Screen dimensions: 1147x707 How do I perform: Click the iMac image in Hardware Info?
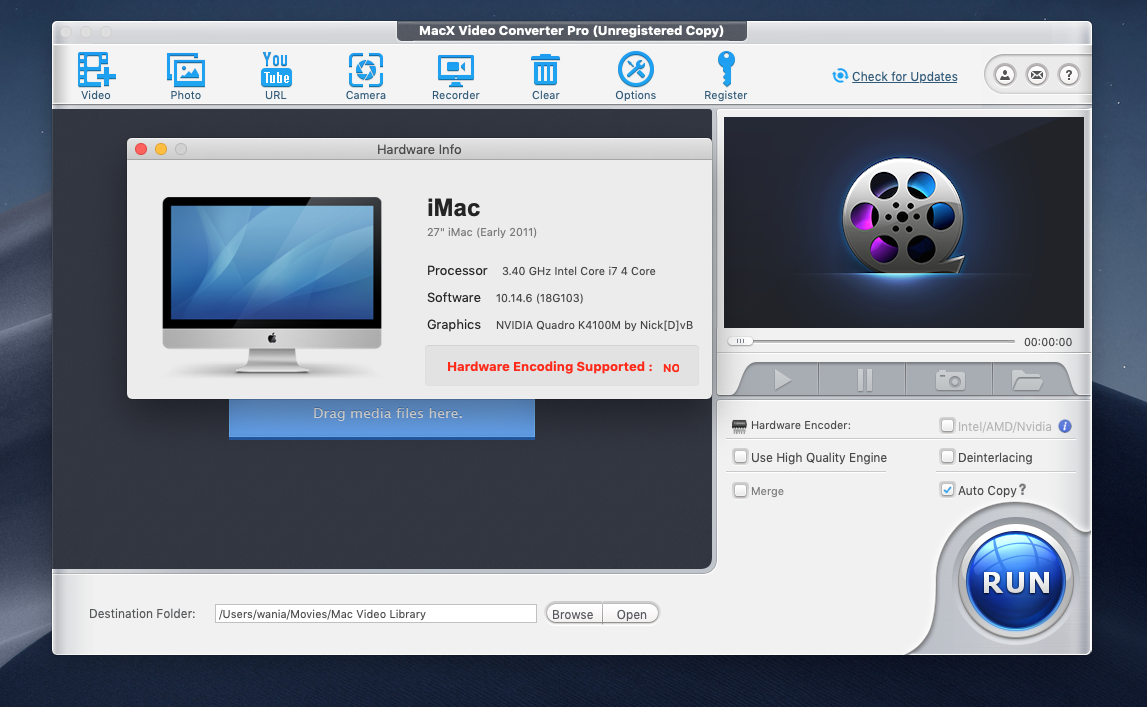coord(271,285)
